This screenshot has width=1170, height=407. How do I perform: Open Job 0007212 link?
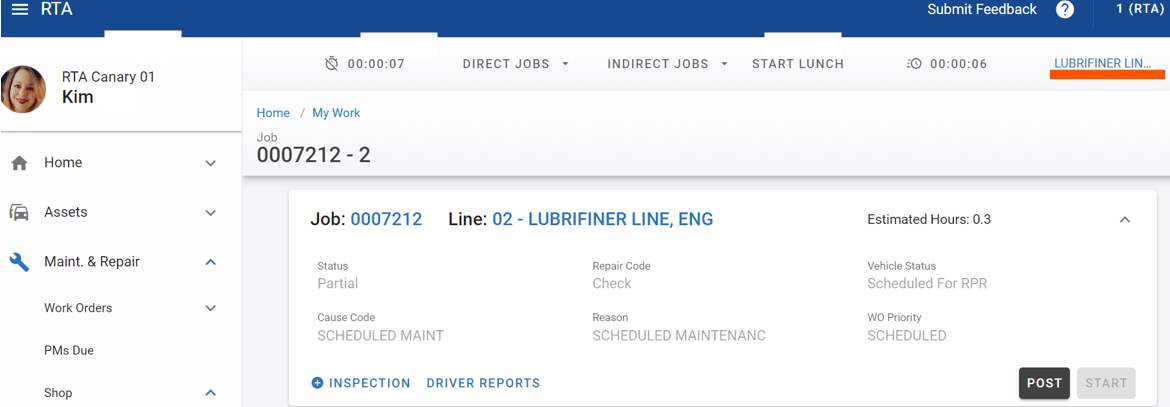tap(386, 219)
